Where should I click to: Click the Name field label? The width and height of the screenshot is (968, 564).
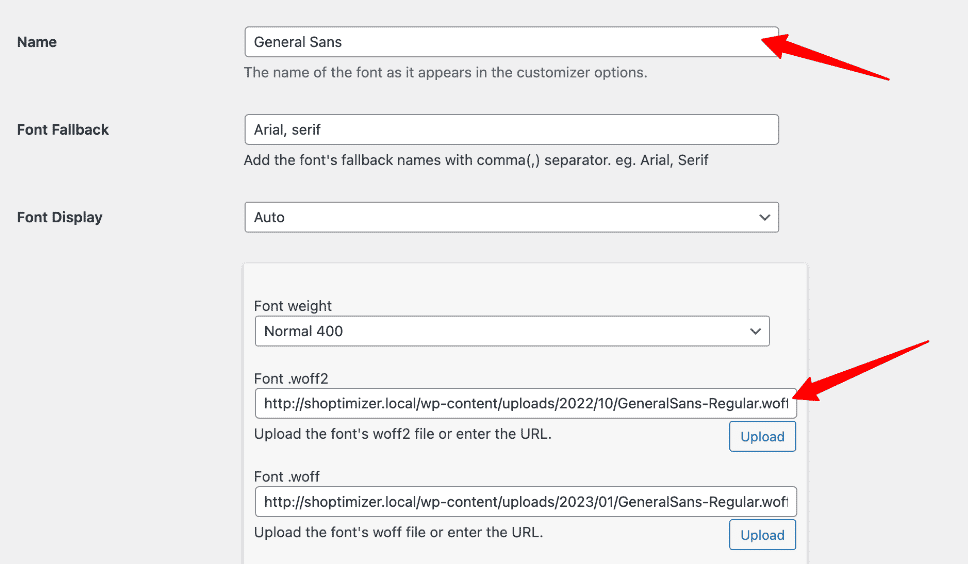pos(37,42)
